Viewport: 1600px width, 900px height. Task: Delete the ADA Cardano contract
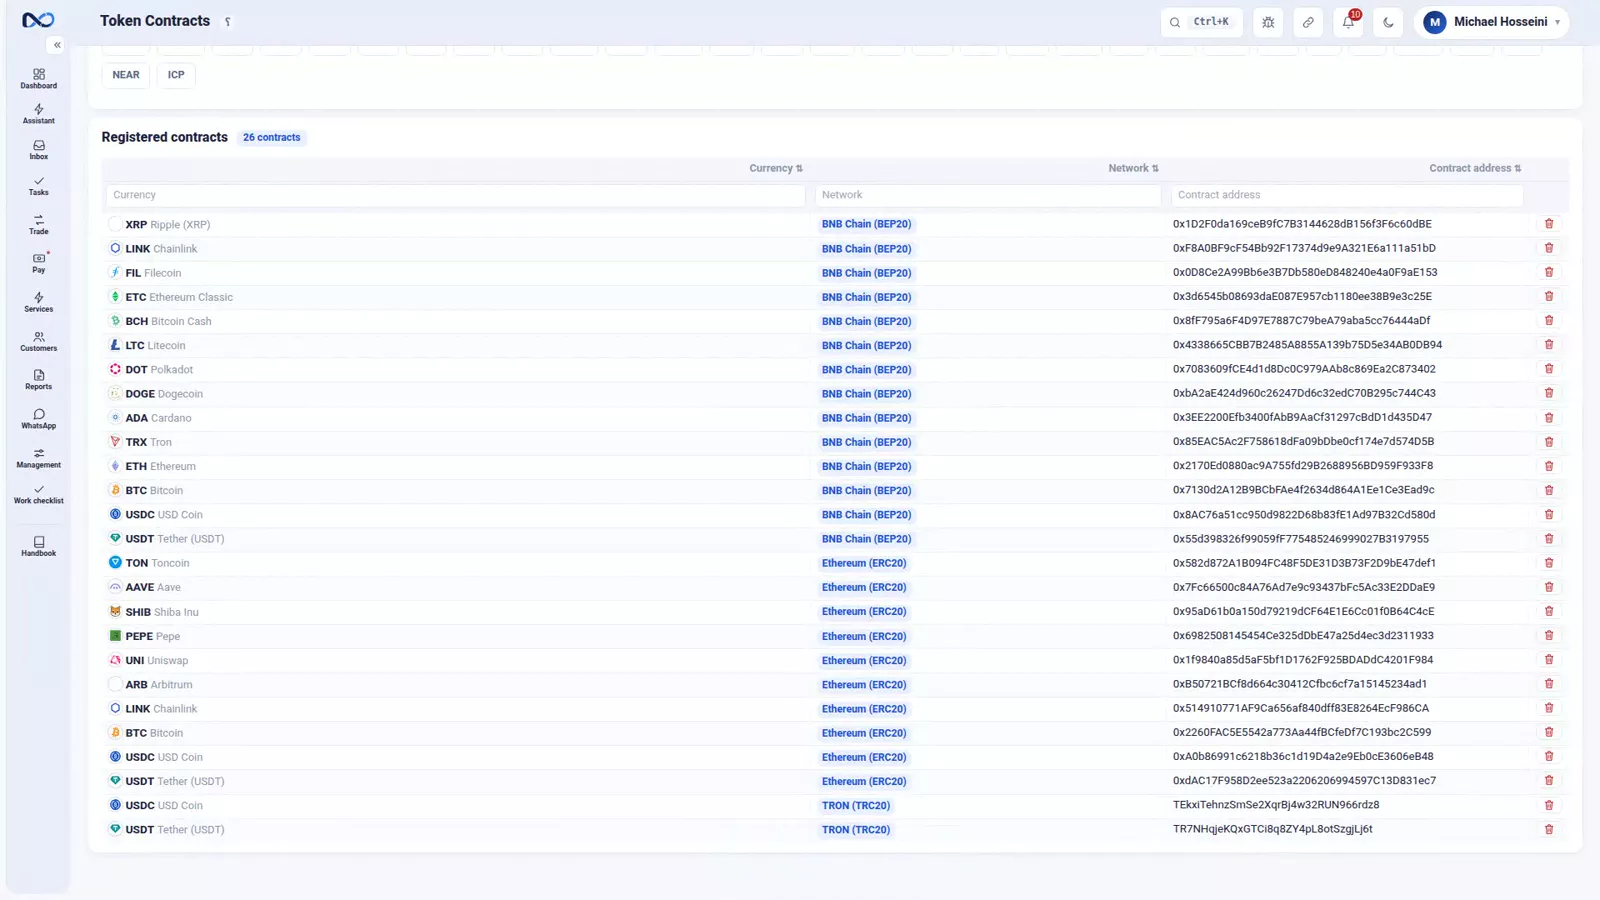(1549, 418)
